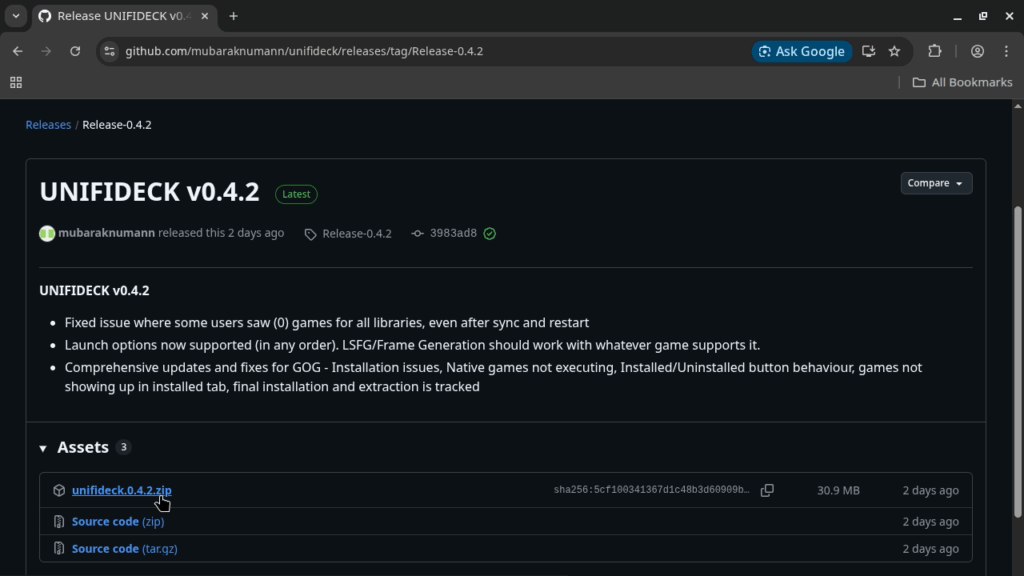Open Chrome's three-dot menu
Image resolution: width=1024 pixels, height=576 pixels.
[x=1006, y=51]
